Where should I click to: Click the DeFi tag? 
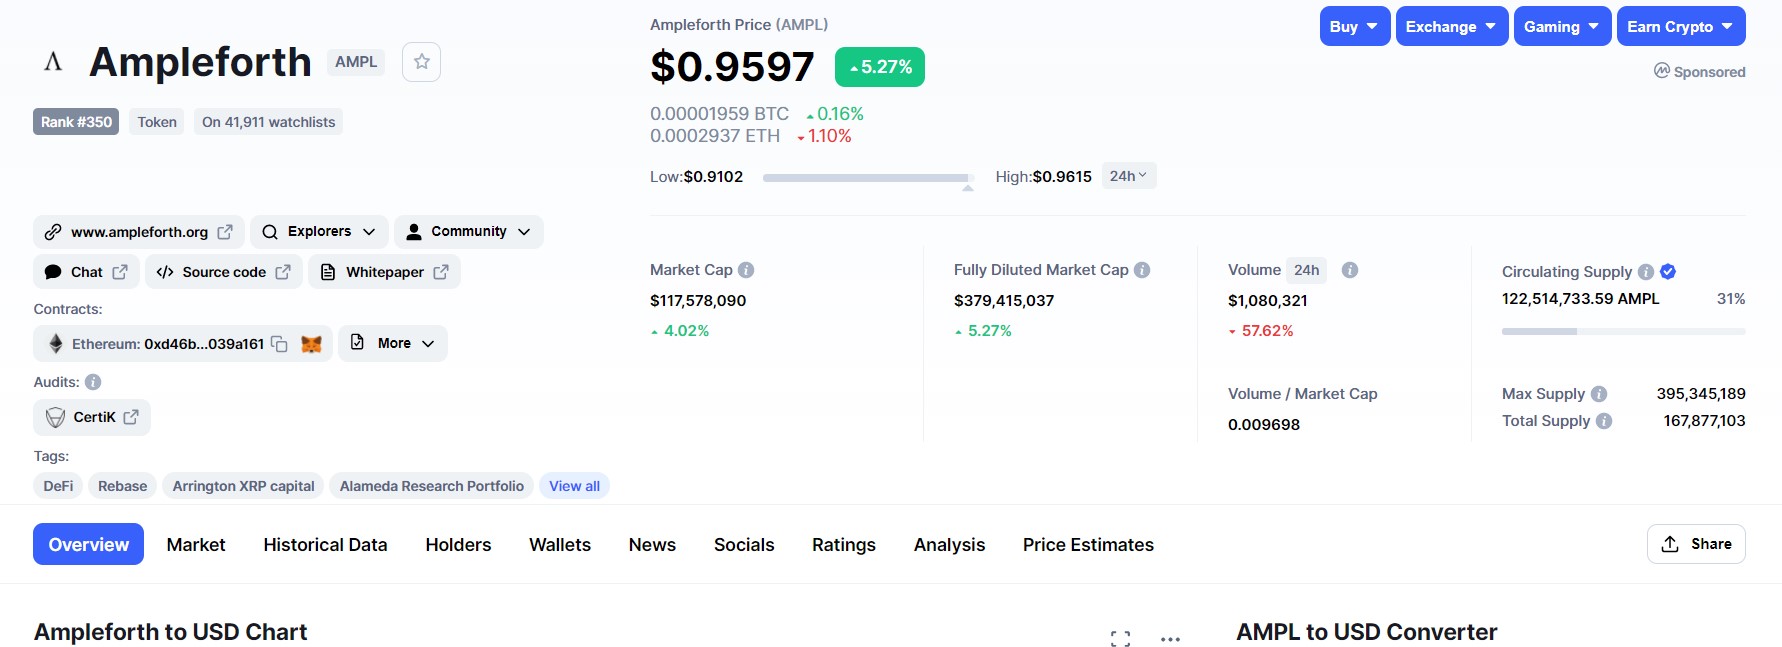coord(58,486)
